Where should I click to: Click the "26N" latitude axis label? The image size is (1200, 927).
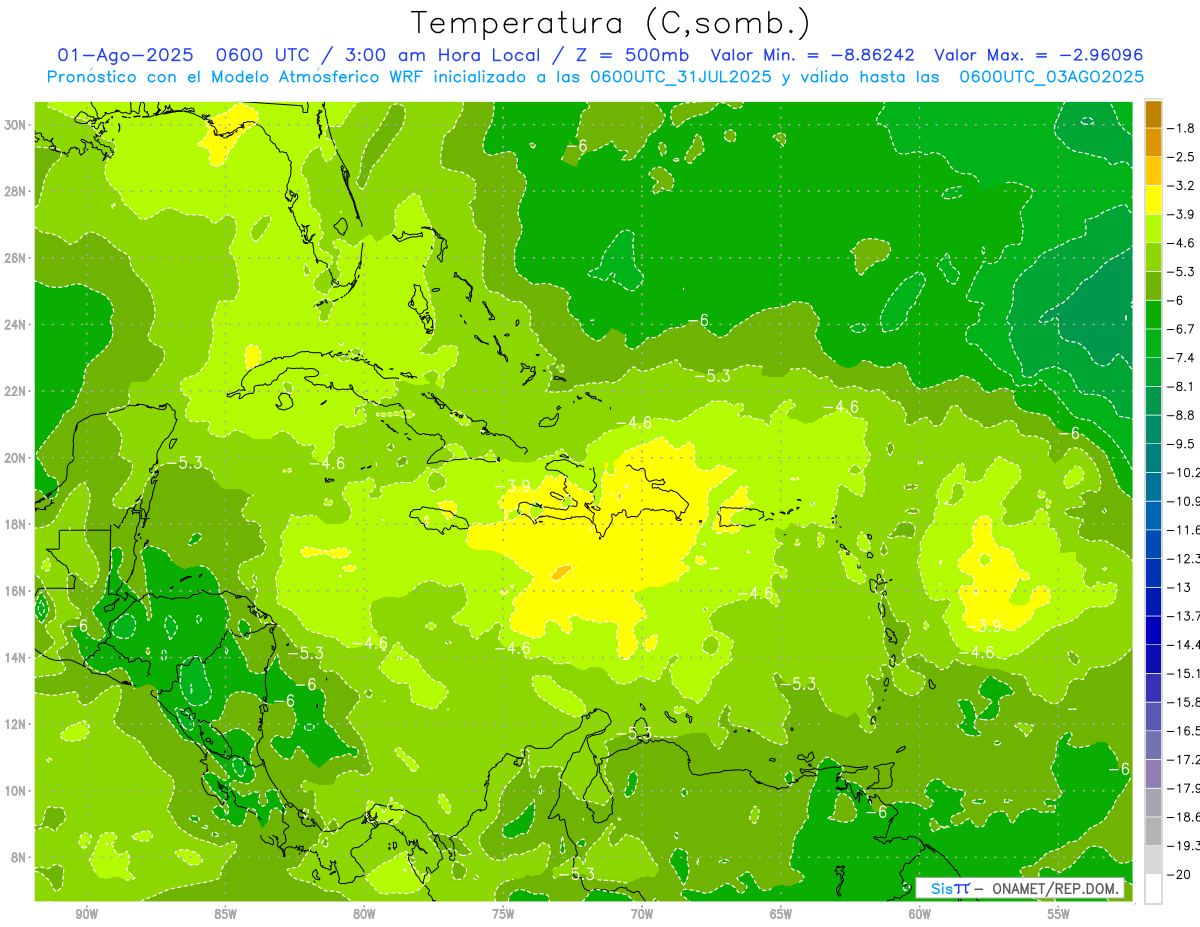pos(15,258)
